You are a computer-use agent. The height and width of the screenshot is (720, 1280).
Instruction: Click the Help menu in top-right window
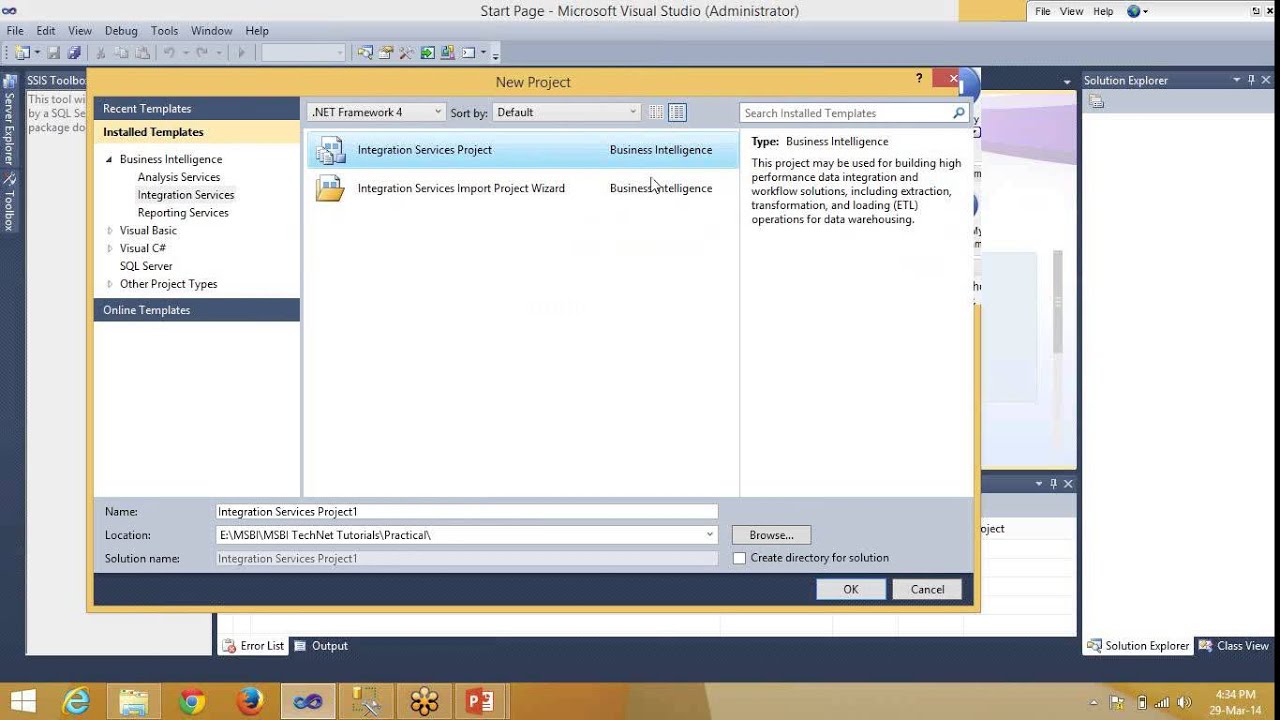1103,11
